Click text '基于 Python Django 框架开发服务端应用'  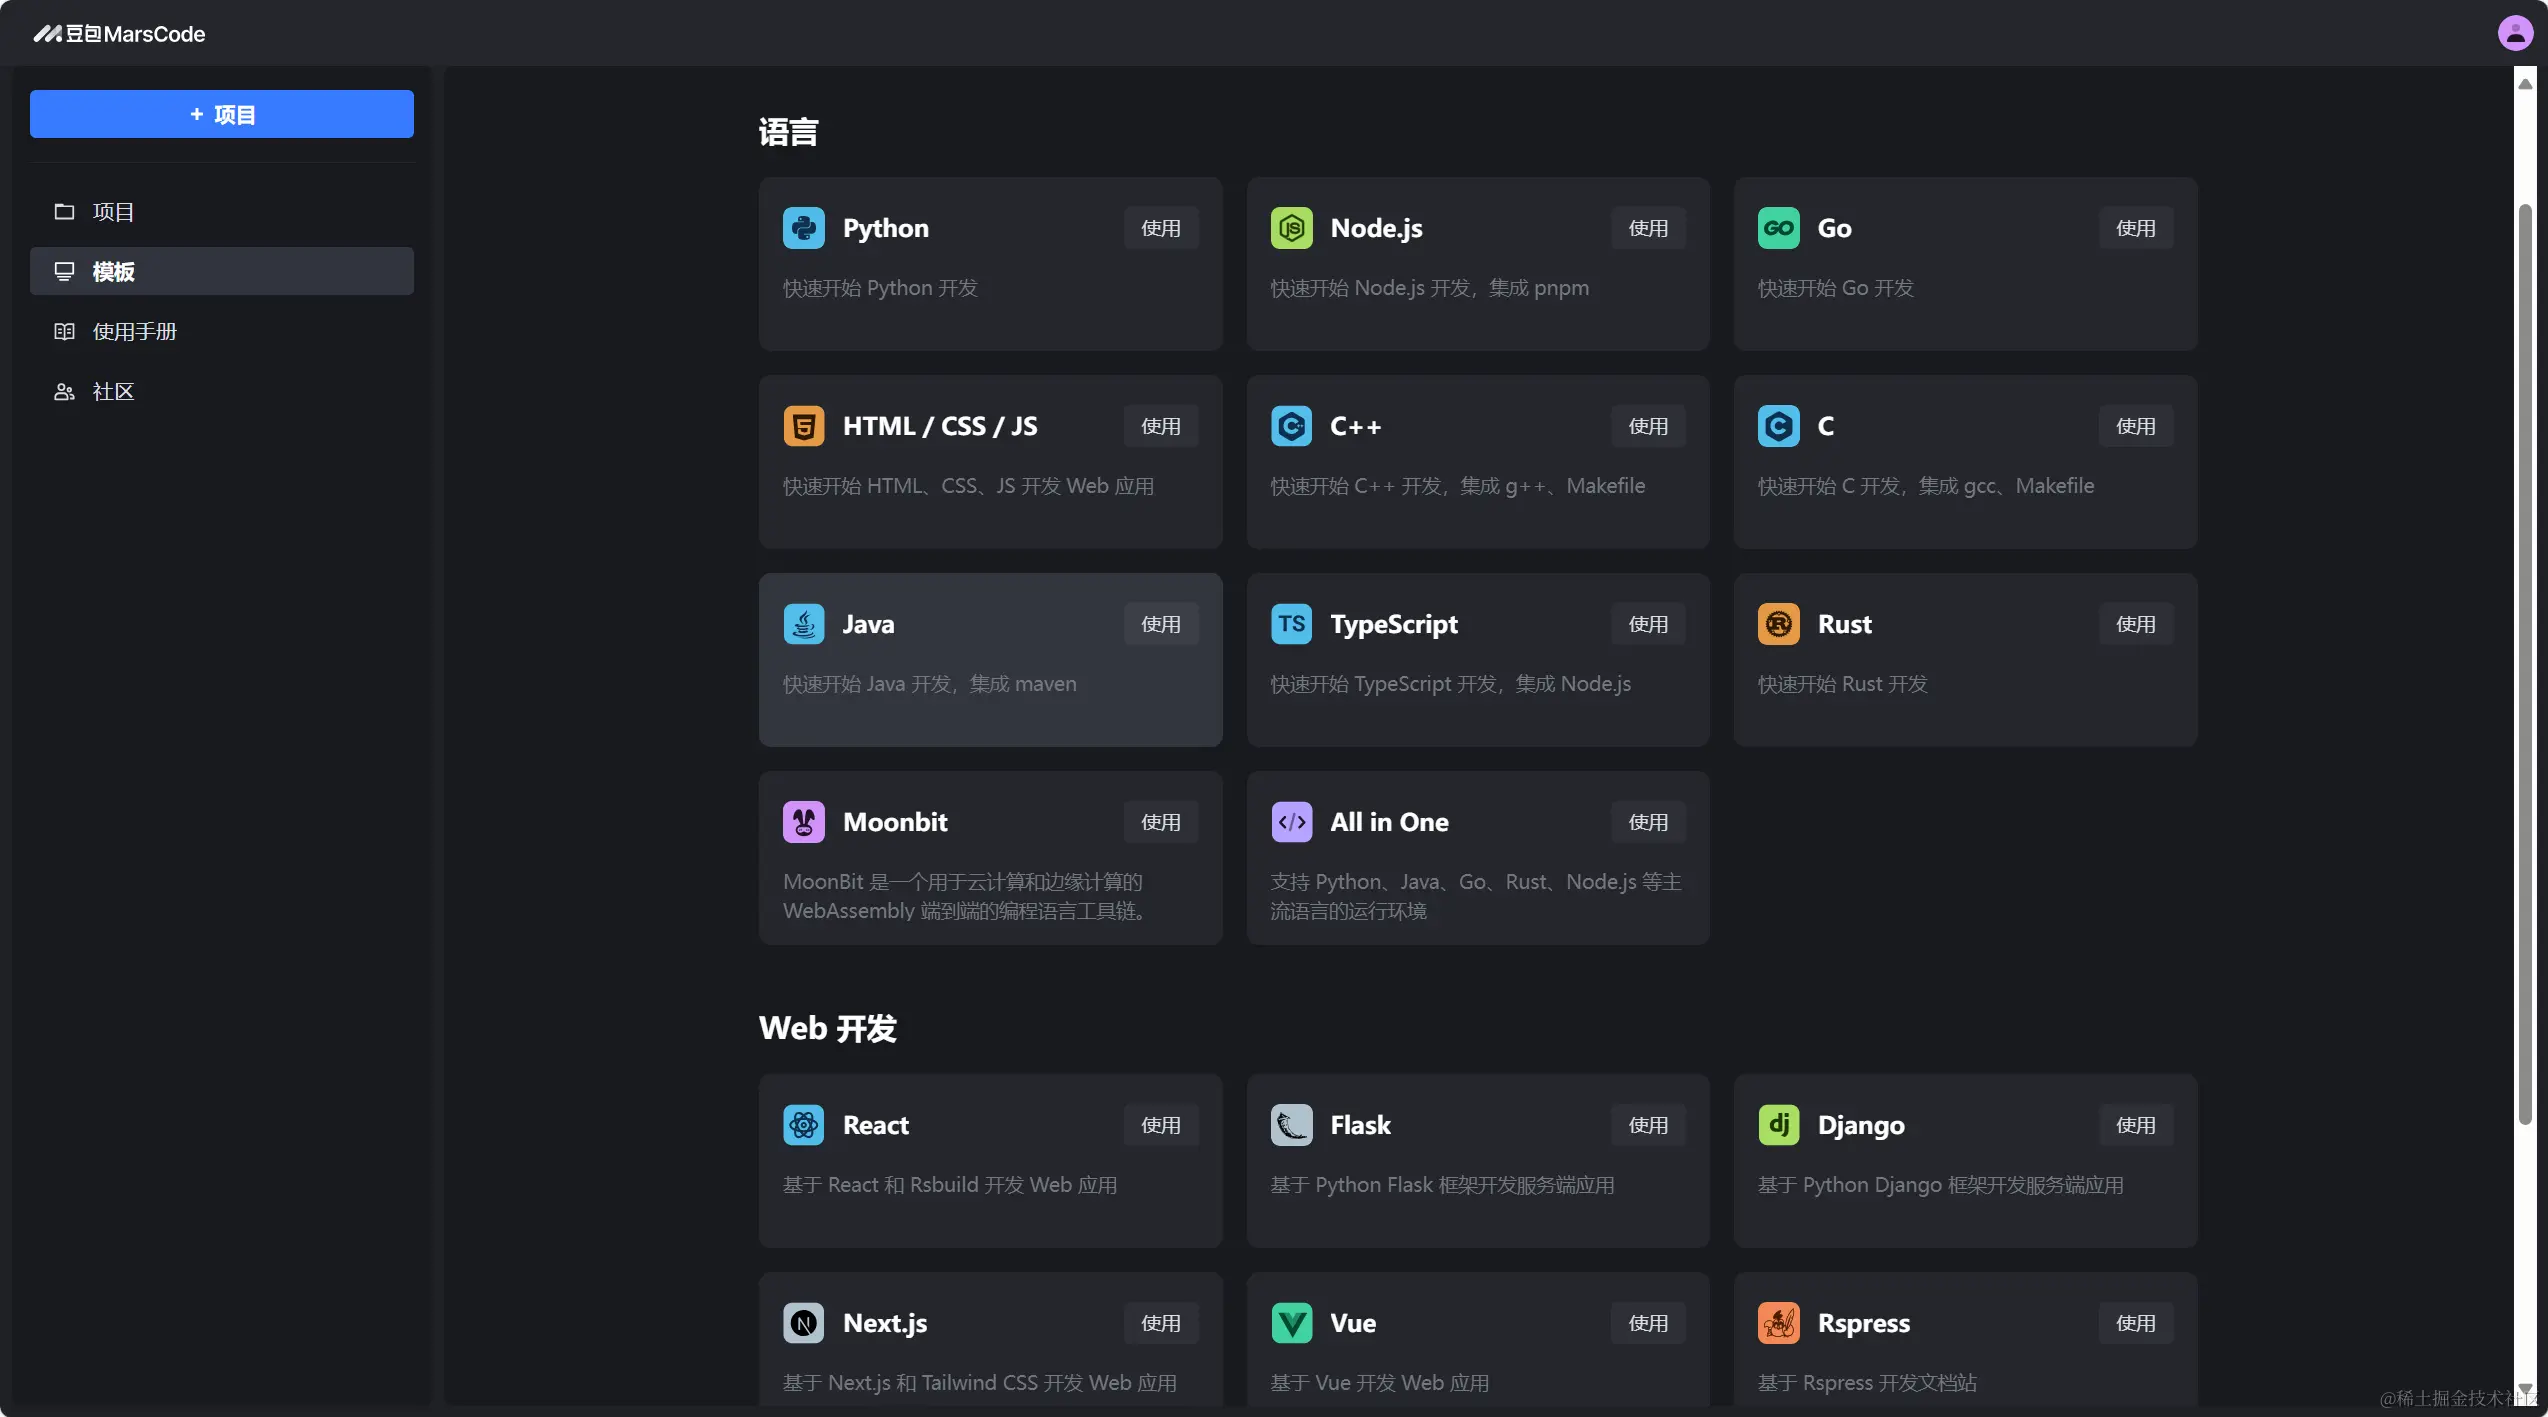(x=1940, y=1185)
